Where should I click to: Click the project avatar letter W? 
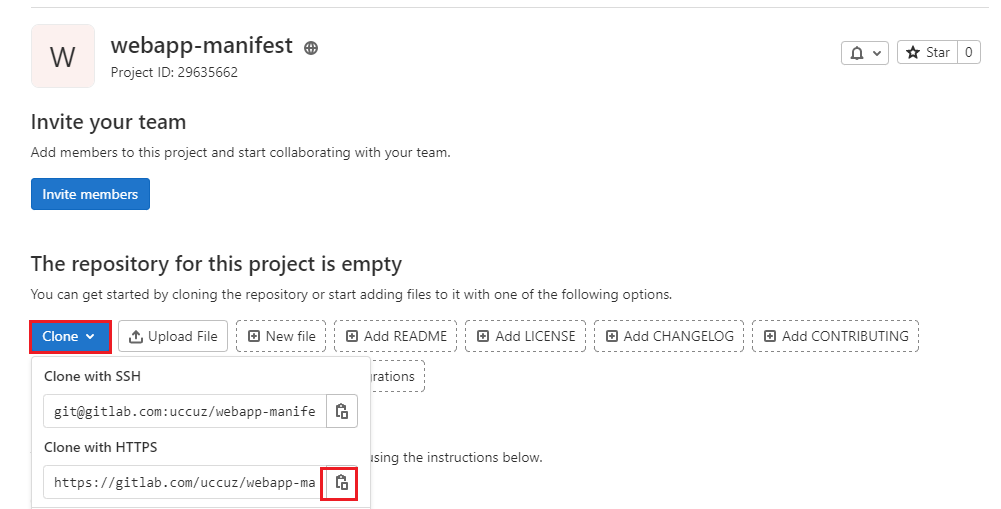pos(63,57)
